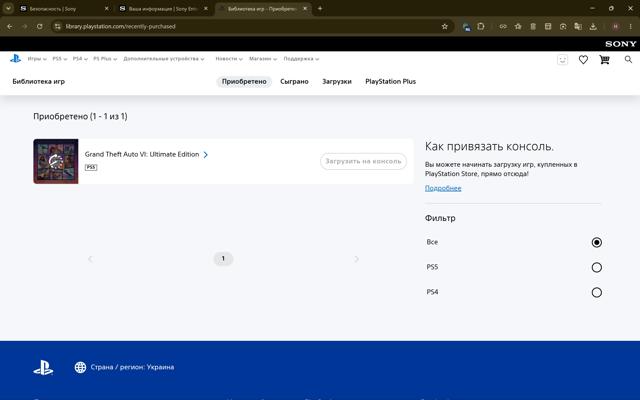The width and height of the screenshot is (640, 400).
Task: Open the tab search dropdown arrow
Action: [x=8, y=8]
